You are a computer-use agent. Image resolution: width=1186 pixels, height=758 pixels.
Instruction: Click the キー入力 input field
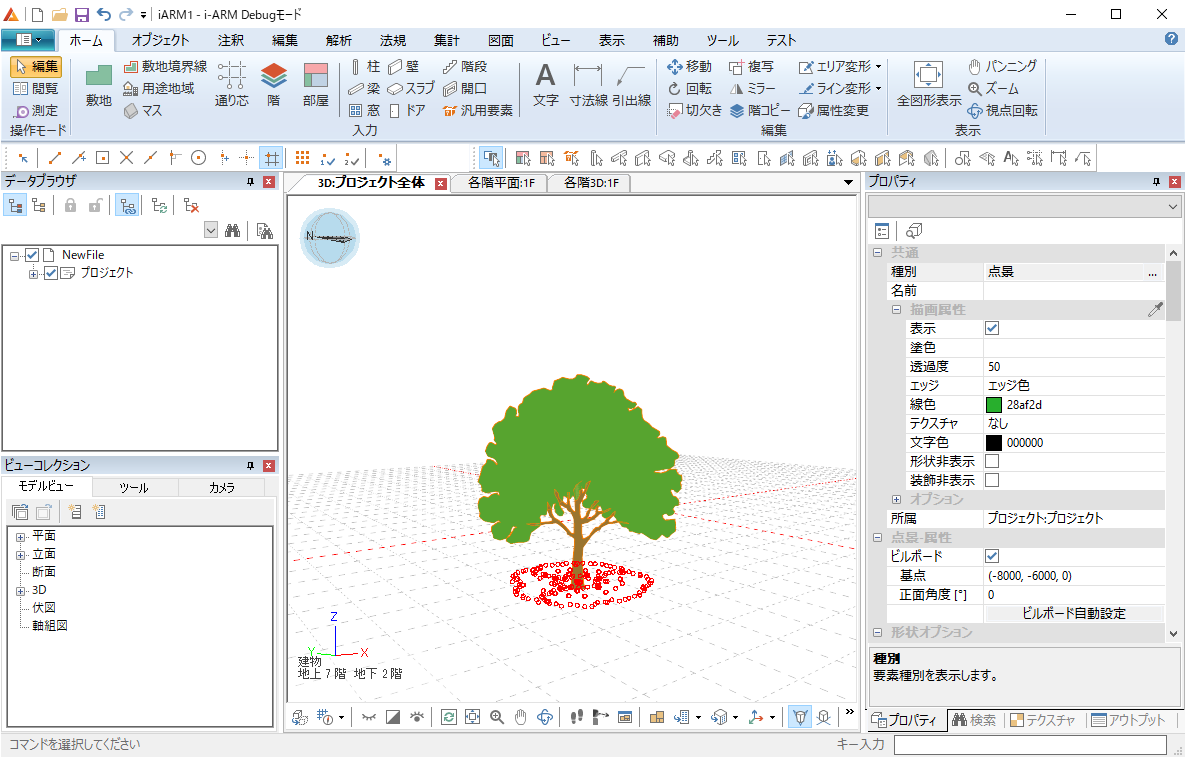[1029, 745]
